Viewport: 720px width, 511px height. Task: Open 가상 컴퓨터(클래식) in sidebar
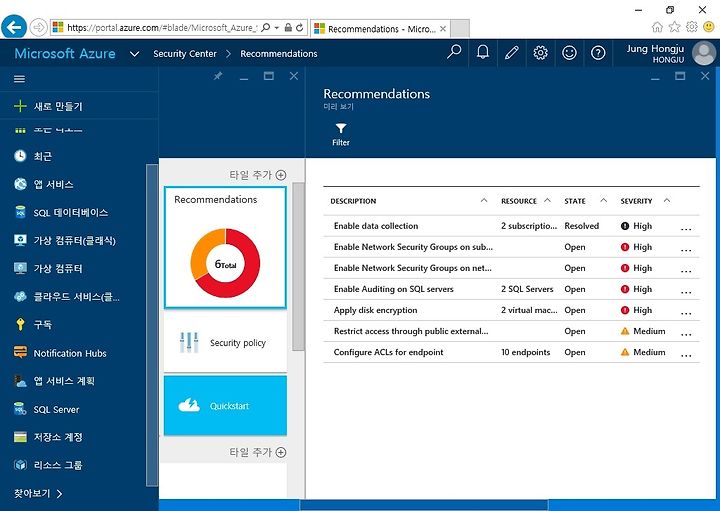[65, 240]
